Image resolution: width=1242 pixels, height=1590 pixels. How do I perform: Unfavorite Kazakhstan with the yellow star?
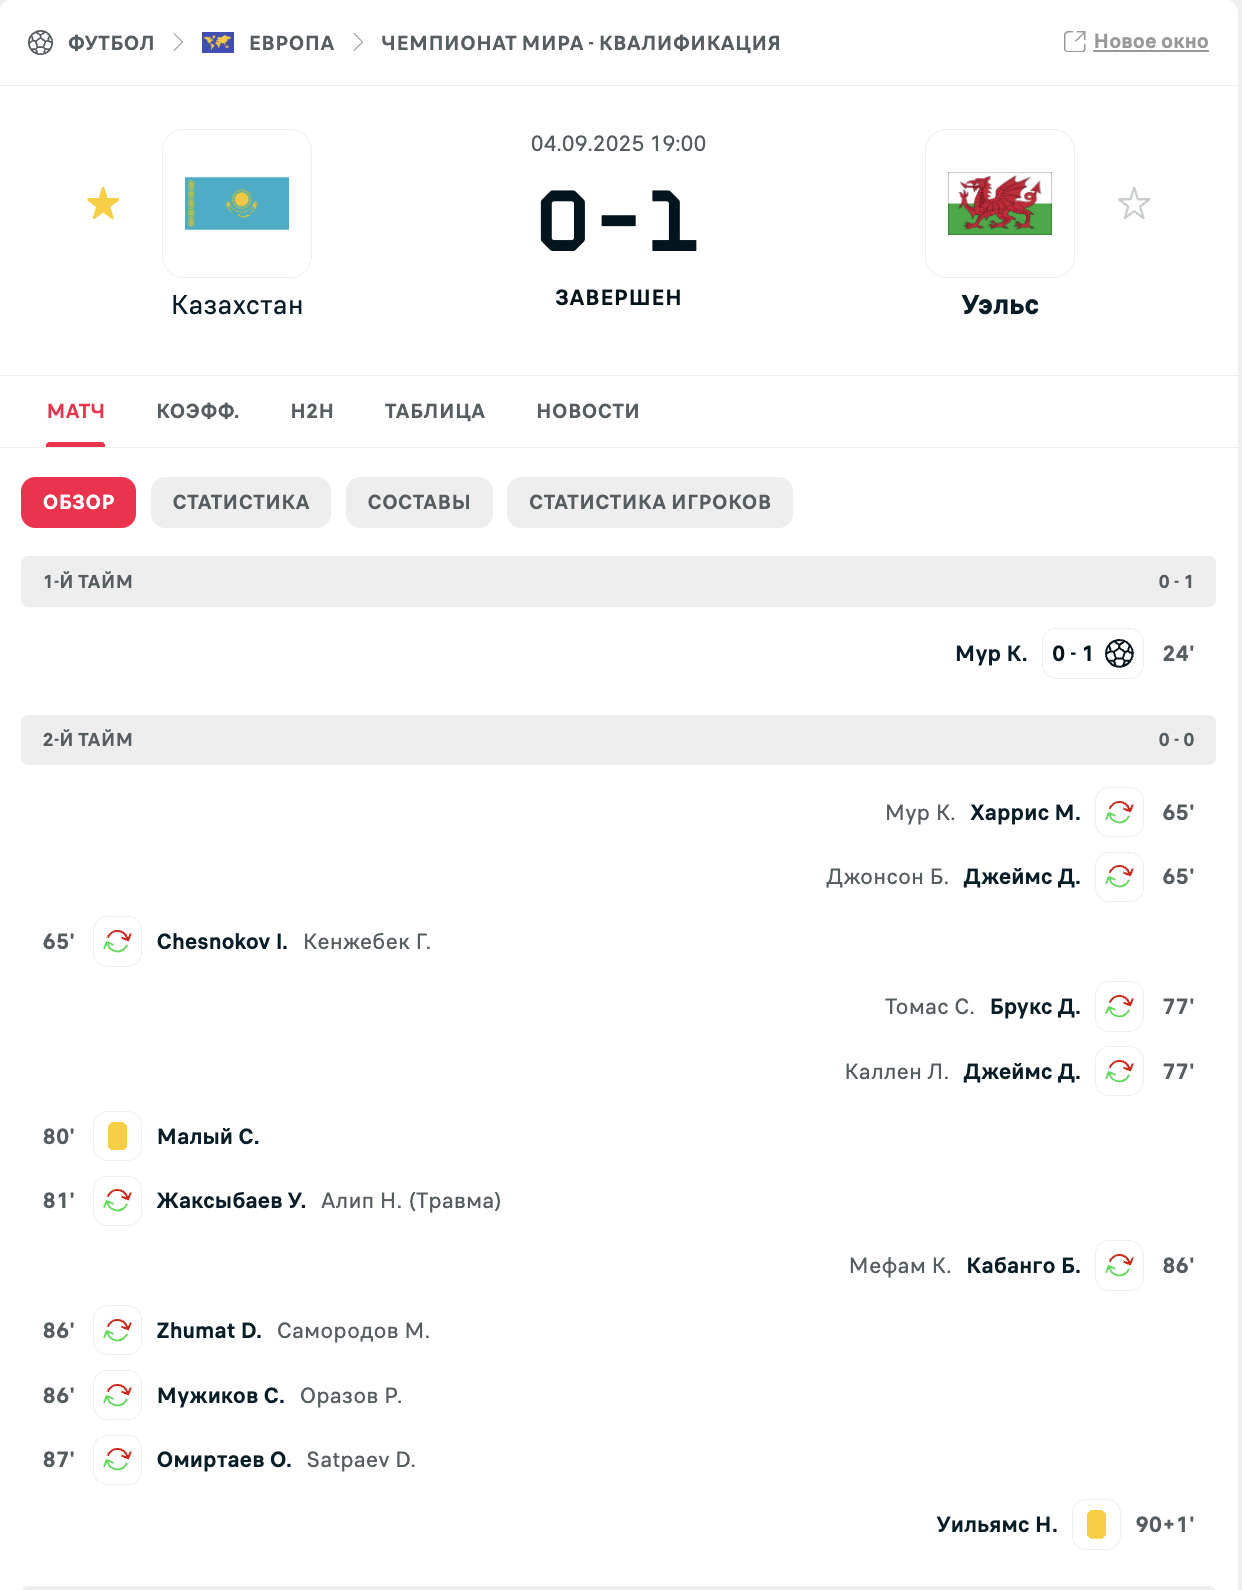point(103,204)
